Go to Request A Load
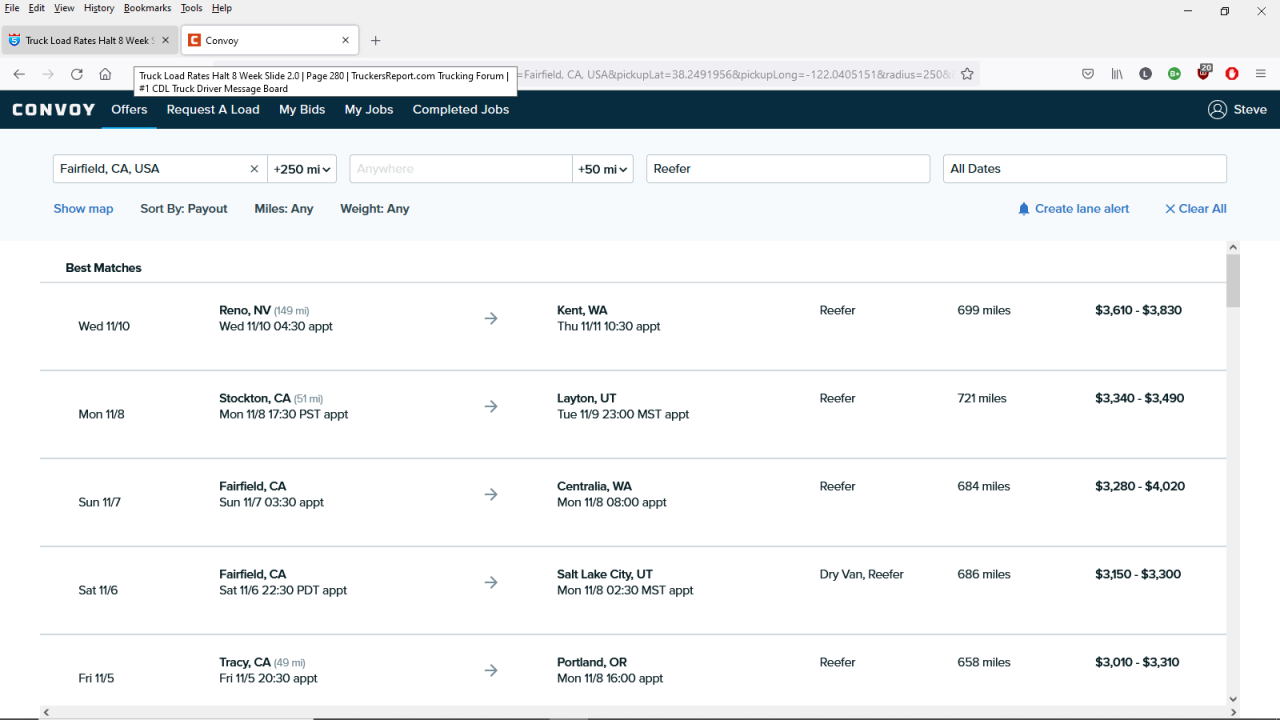The width and height of the screenshot is (1280, 720). [x=213, y=110]
